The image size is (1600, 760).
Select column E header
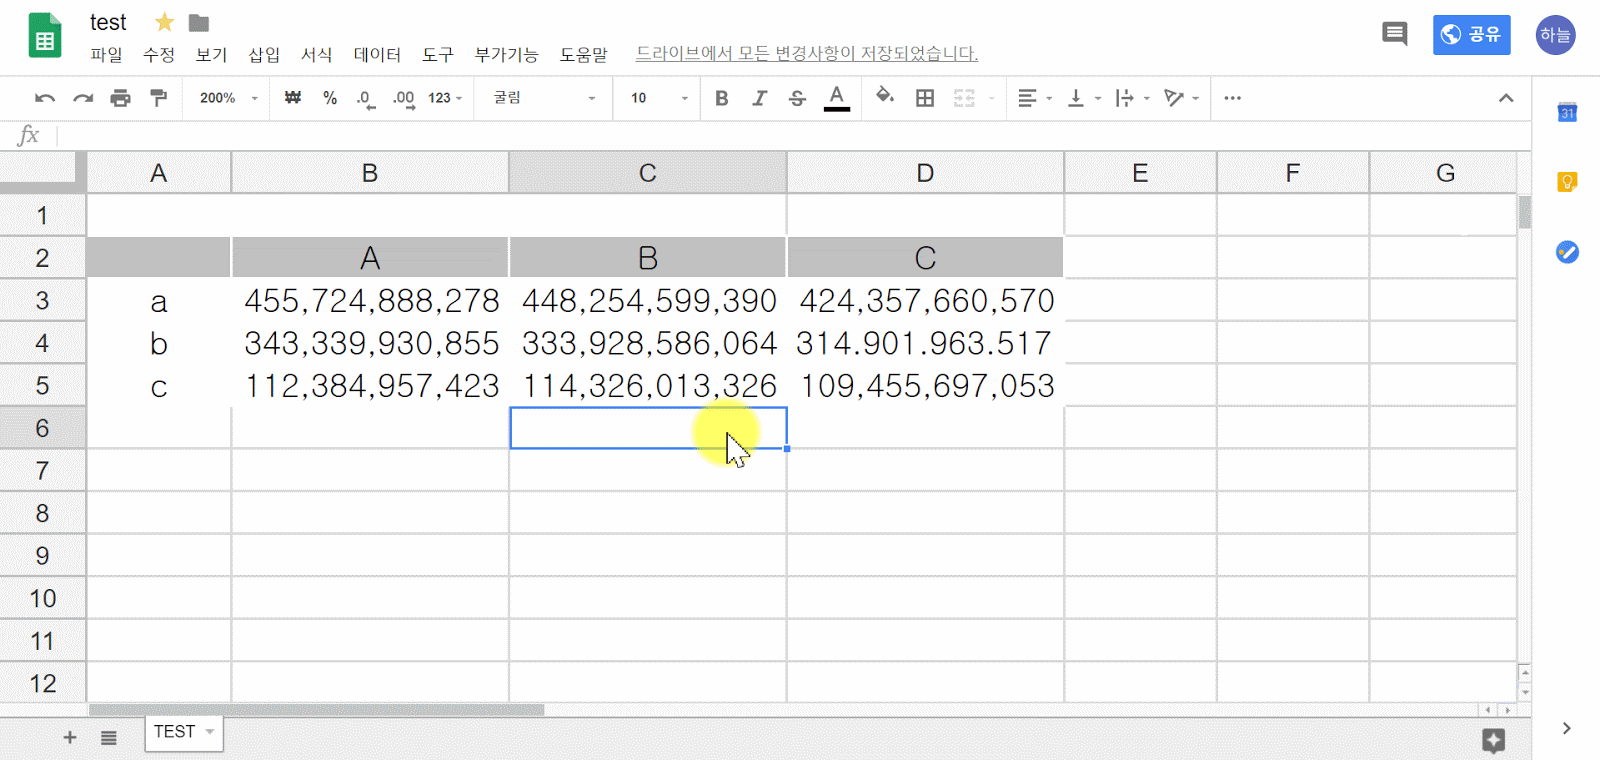pos(1140,173)
